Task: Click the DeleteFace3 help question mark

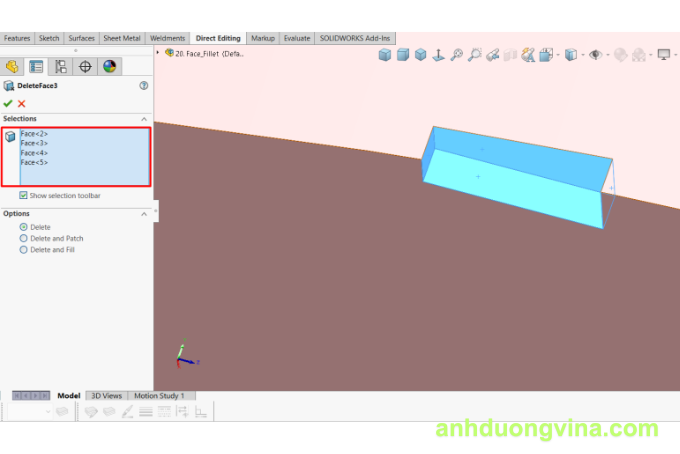Action: click(144, 86)
